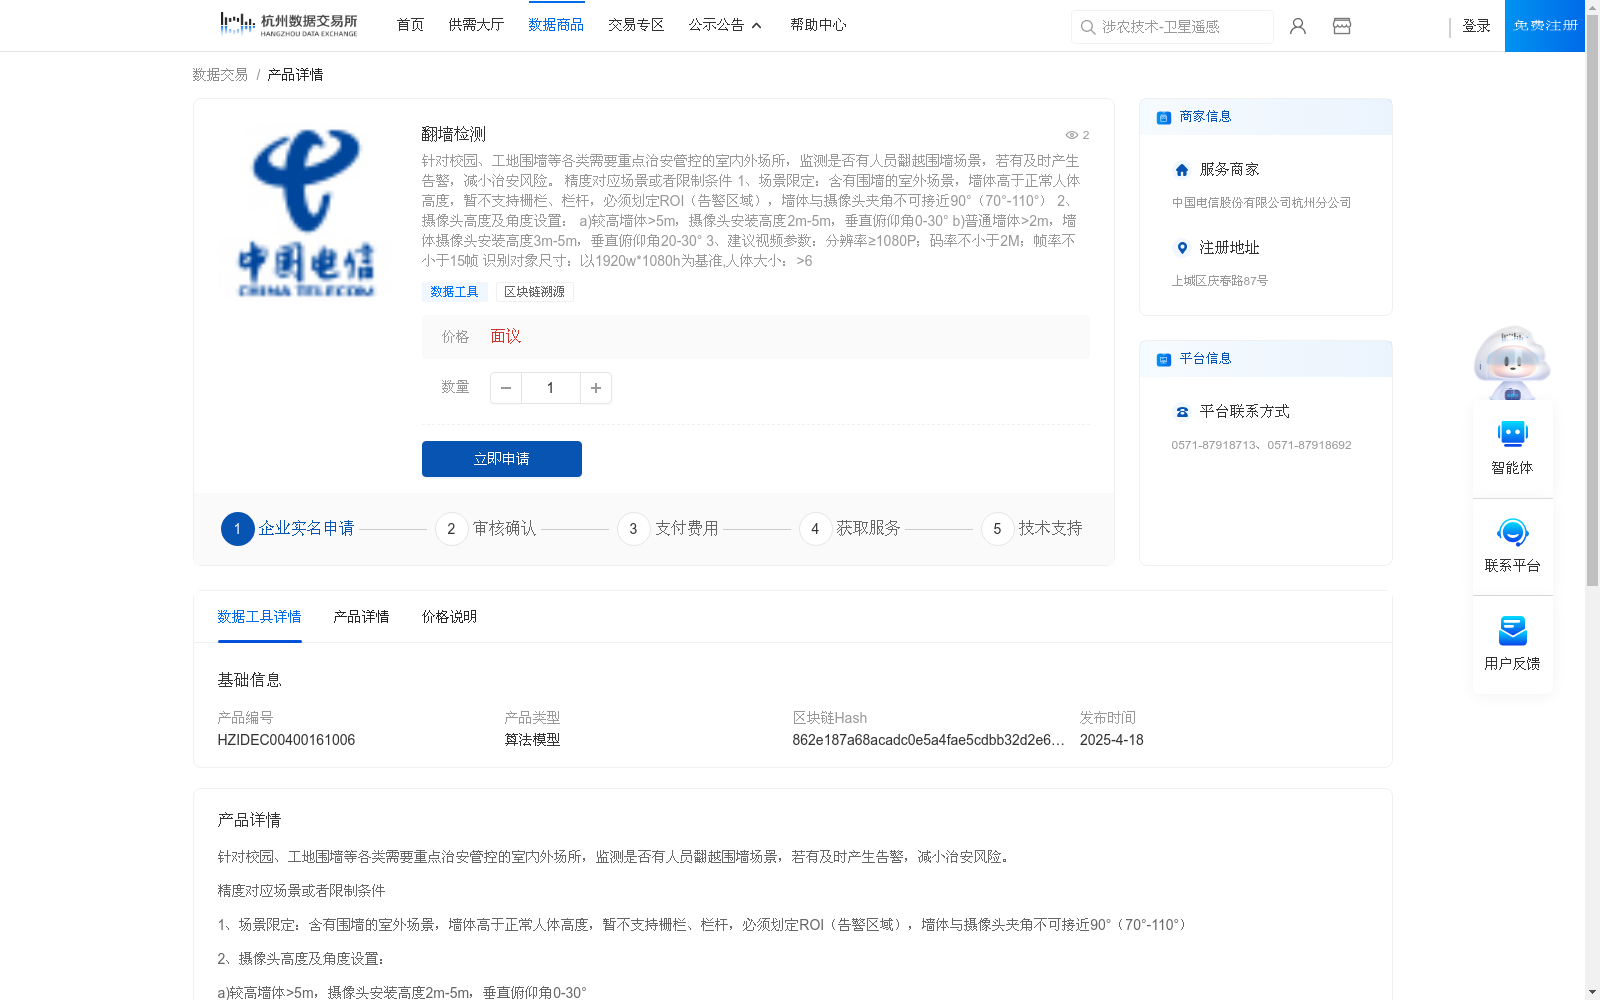Image resolution: width=1600 pixels, height=1000 pixels.
Task: Switch to the 价格说明 tab
Action: pyautogui.click(x=448, y=617)
